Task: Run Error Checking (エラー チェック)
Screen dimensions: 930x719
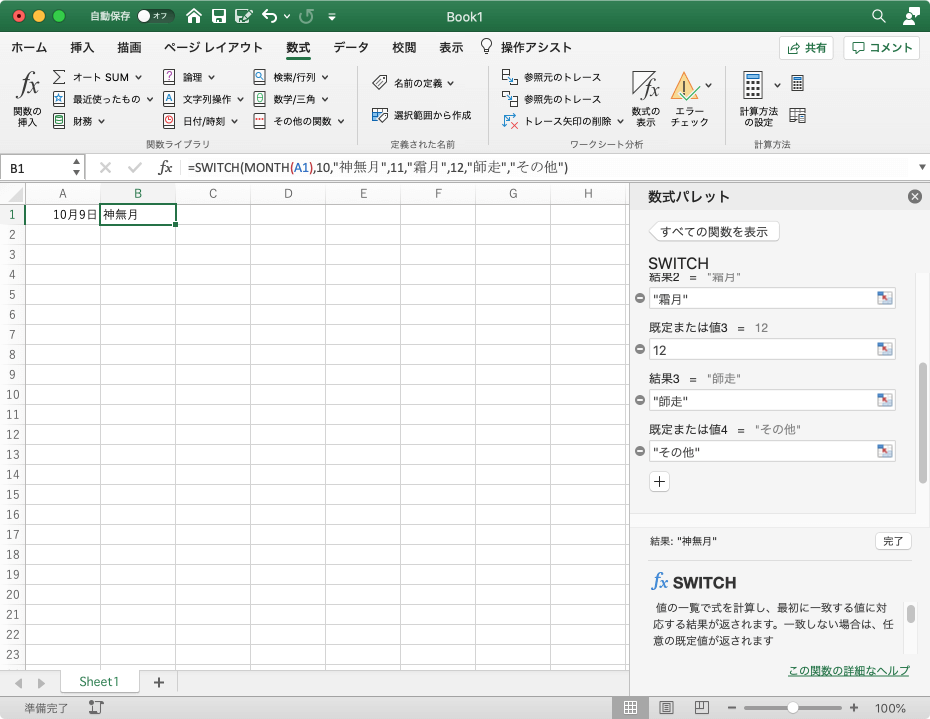Action: point(689,98)
